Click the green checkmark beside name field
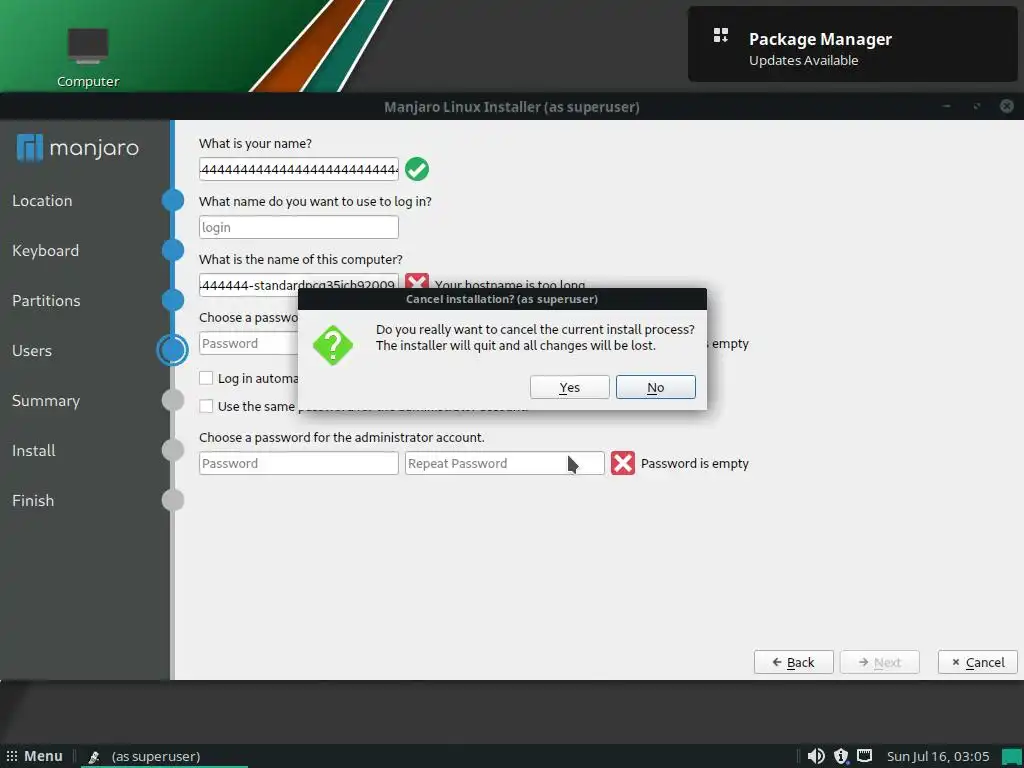 coord(417,169)
